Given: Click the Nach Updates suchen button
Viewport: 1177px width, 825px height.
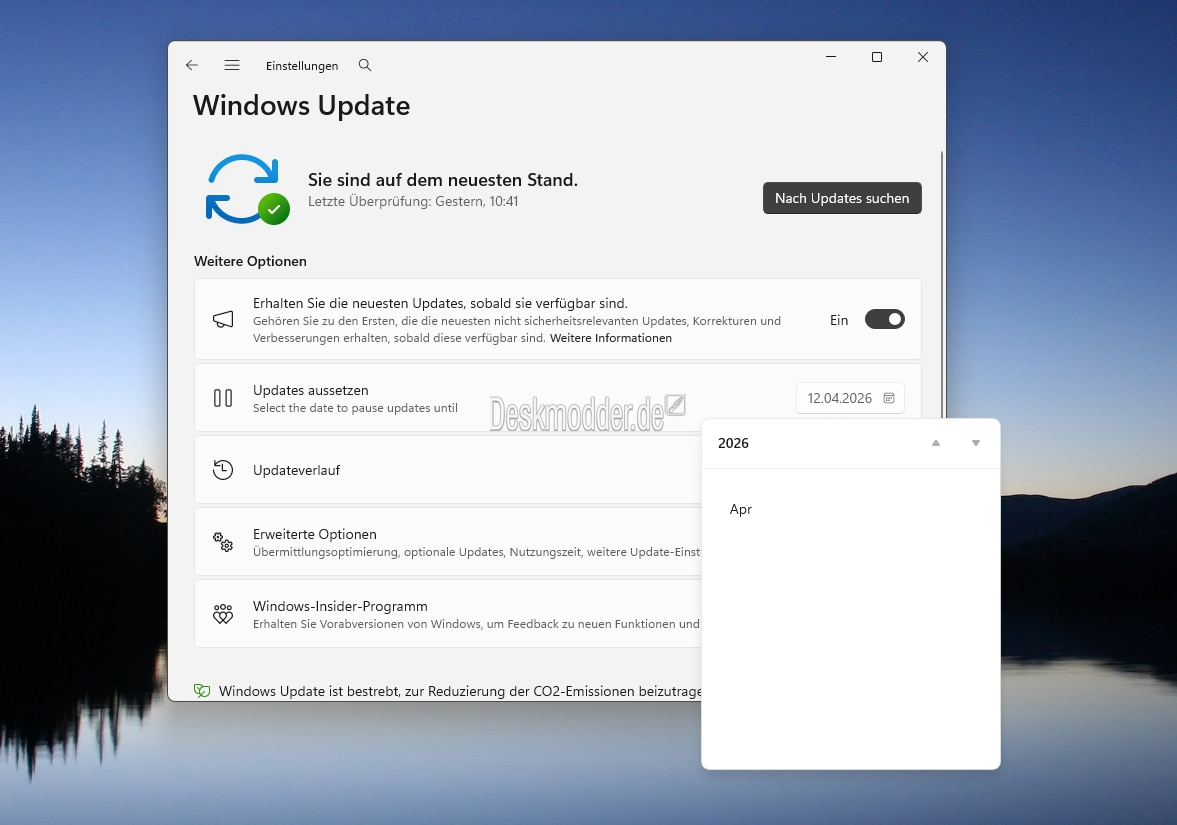Looking at the screenshot, I should coord(842,198).
